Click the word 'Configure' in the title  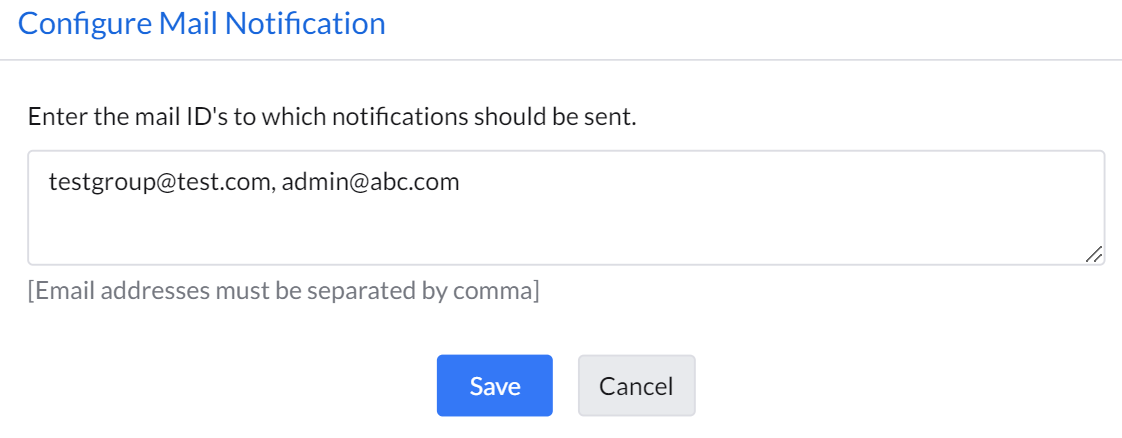[84, 24]
